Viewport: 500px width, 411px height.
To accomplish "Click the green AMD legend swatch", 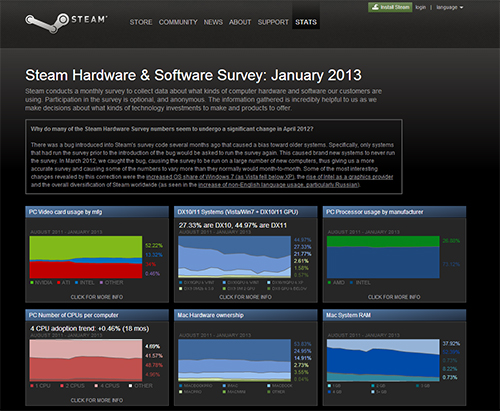I will coord(329,283).
